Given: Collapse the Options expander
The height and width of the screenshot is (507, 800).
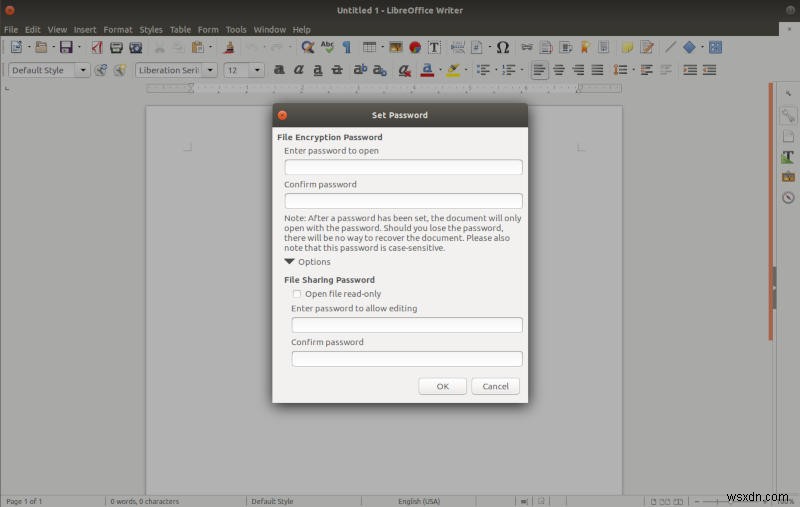Looking at the screenshot, I should point(289,262).
